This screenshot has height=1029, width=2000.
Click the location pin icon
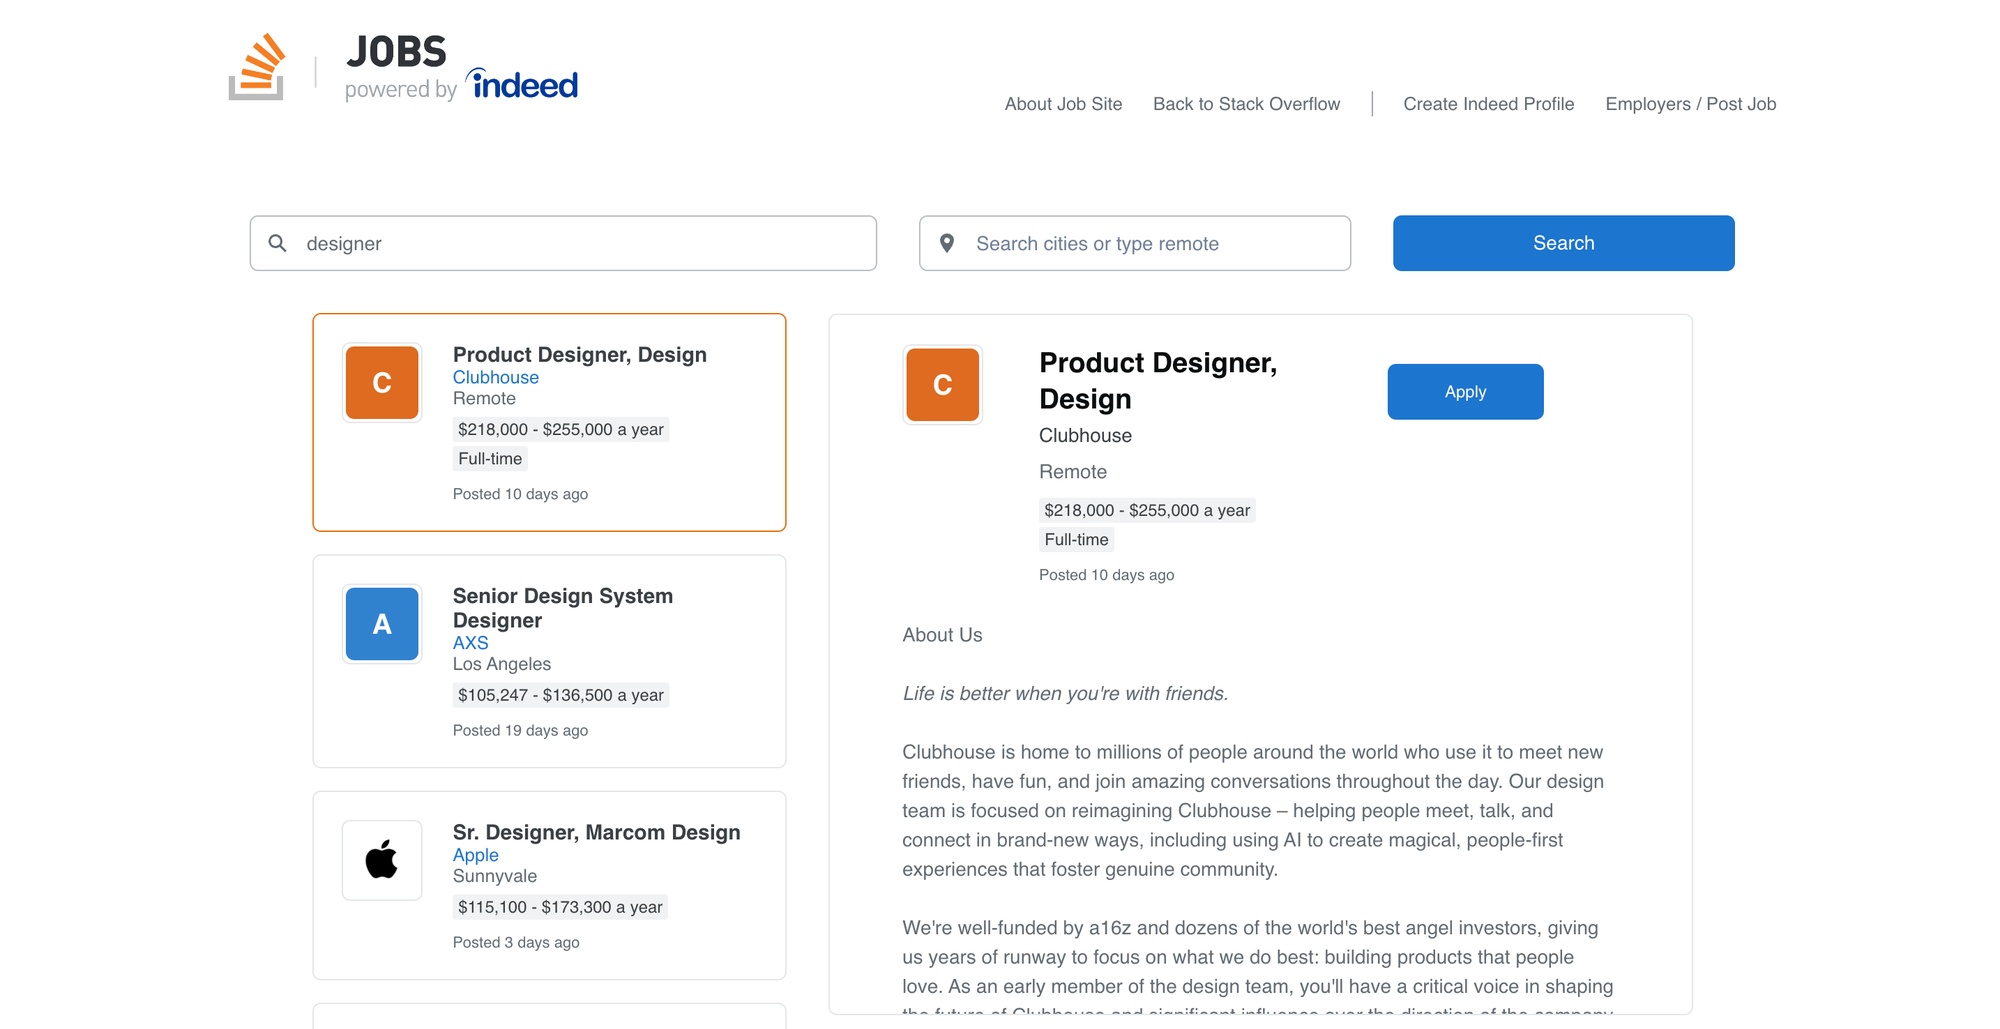tap(947, 243)
